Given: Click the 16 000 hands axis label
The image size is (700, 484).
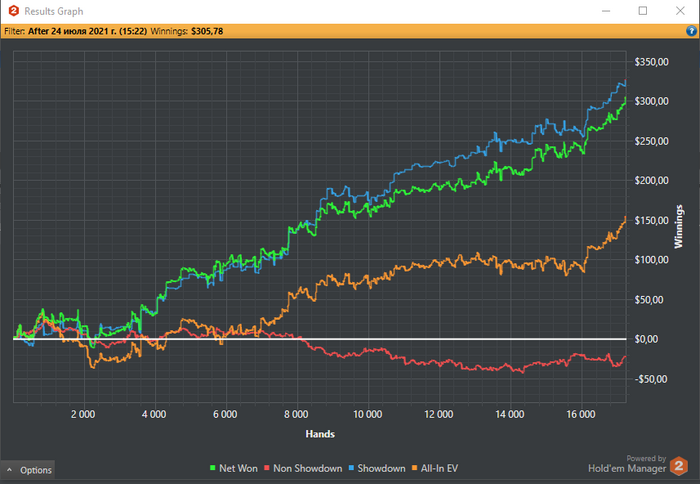Looking at the screenshot, I should coord(581,414).
